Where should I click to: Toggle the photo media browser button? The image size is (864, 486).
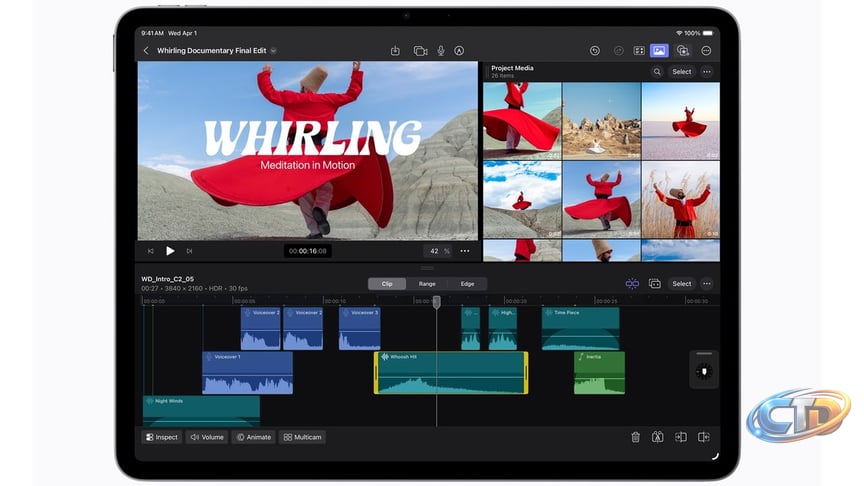pos(659,50)
